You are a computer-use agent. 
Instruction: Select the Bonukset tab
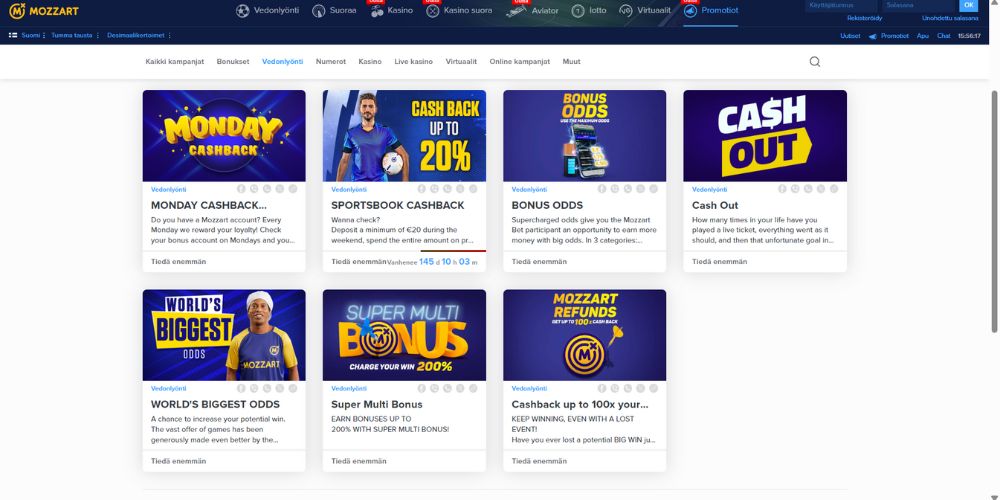click(233, 62)
